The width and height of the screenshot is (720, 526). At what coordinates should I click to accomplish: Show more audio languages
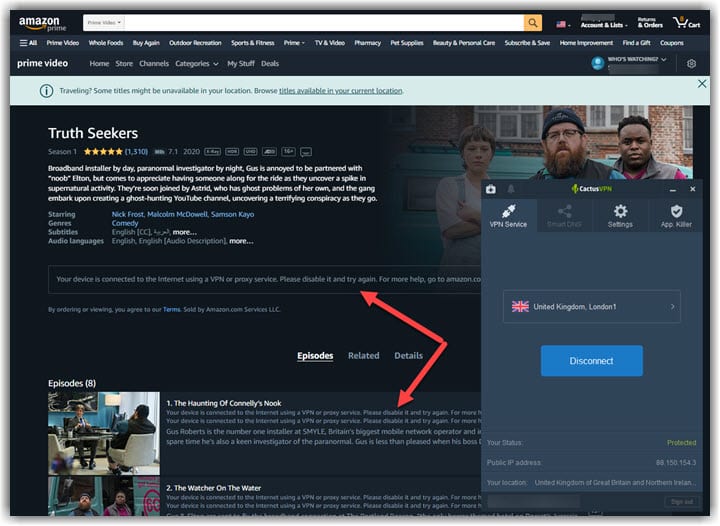pyautogui.click(x=242, y=241)
